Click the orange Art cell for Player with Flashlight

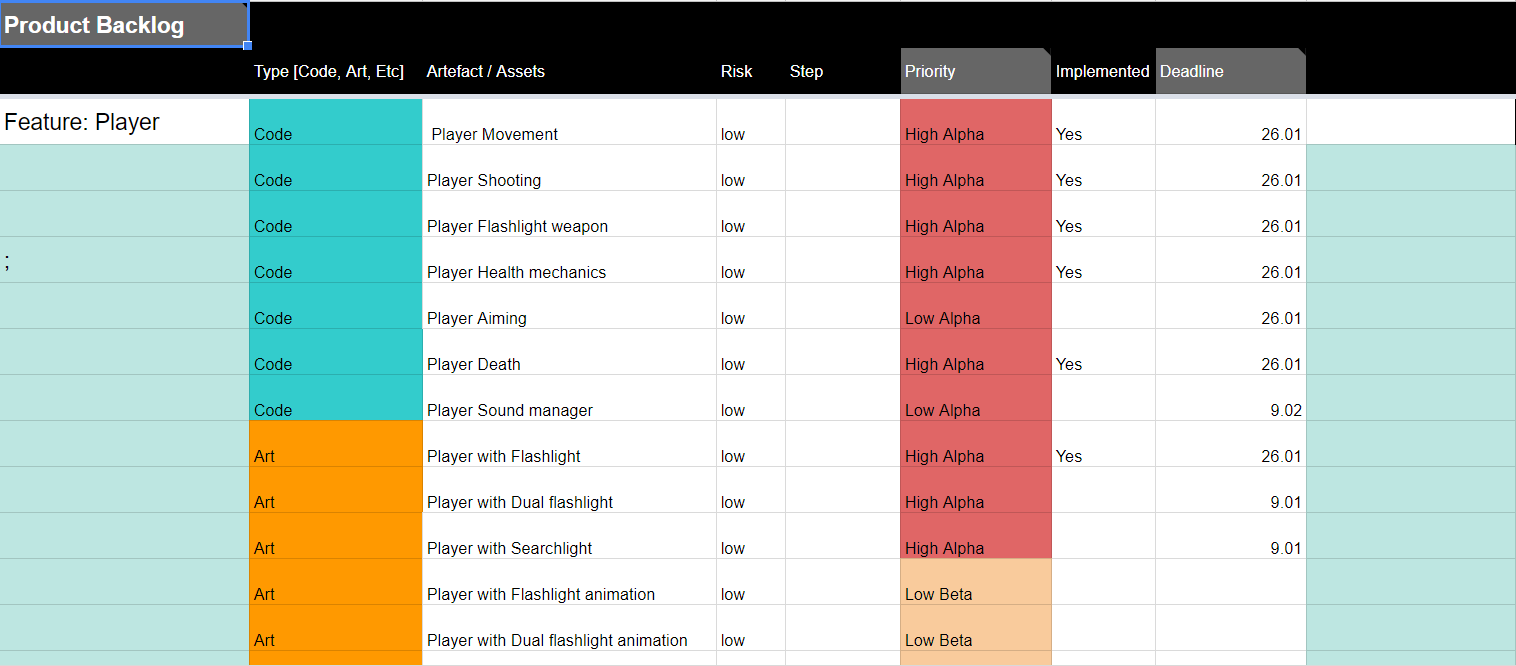(335, 456)
